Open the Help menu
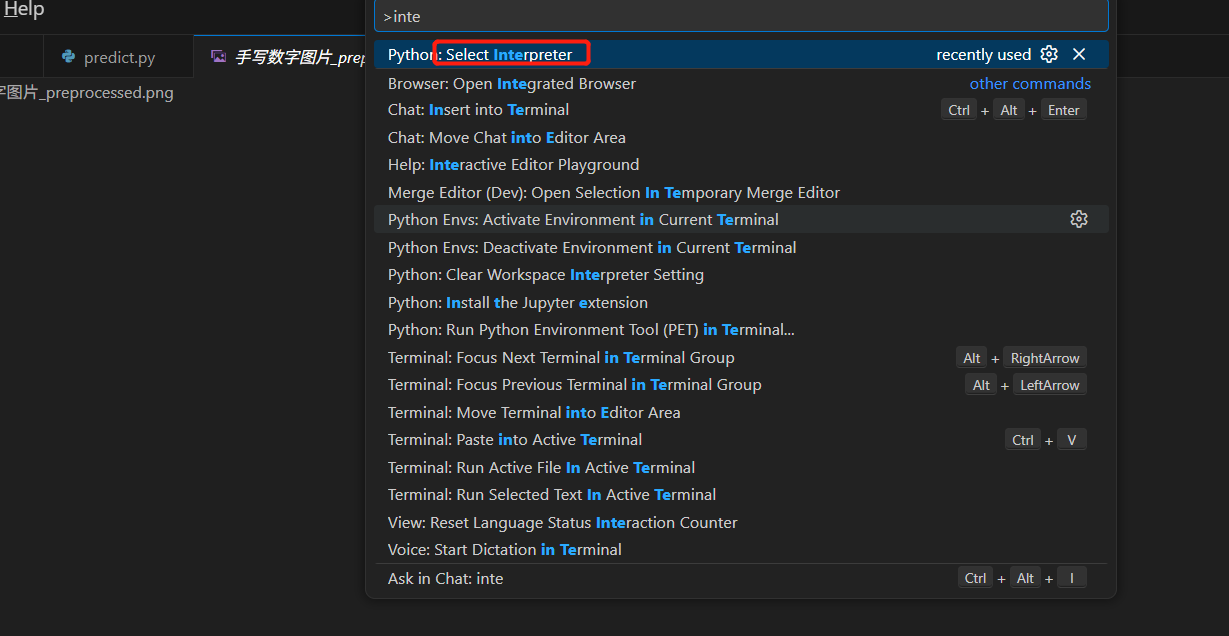Image resolution: width=1229 pixels, height=636 pixels. (23, 10)
